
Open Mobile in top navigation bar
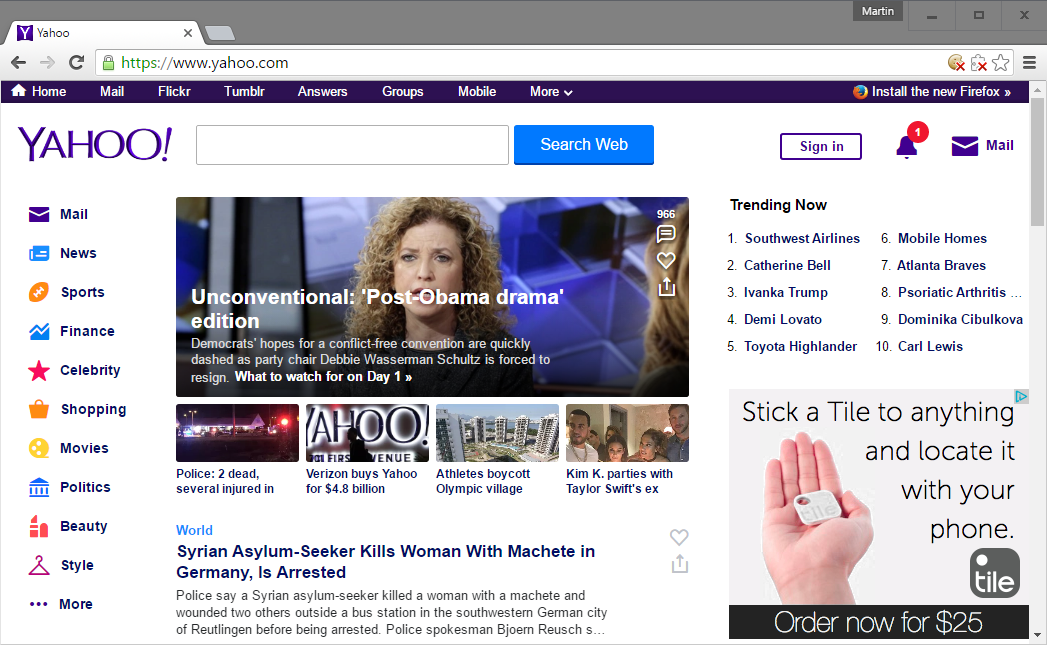coord(476,91)
